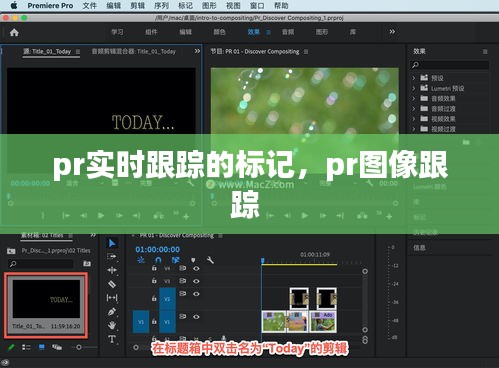Select the Slip tool
The width and height of the screenshot is (499, 368).
coord(112,298)
